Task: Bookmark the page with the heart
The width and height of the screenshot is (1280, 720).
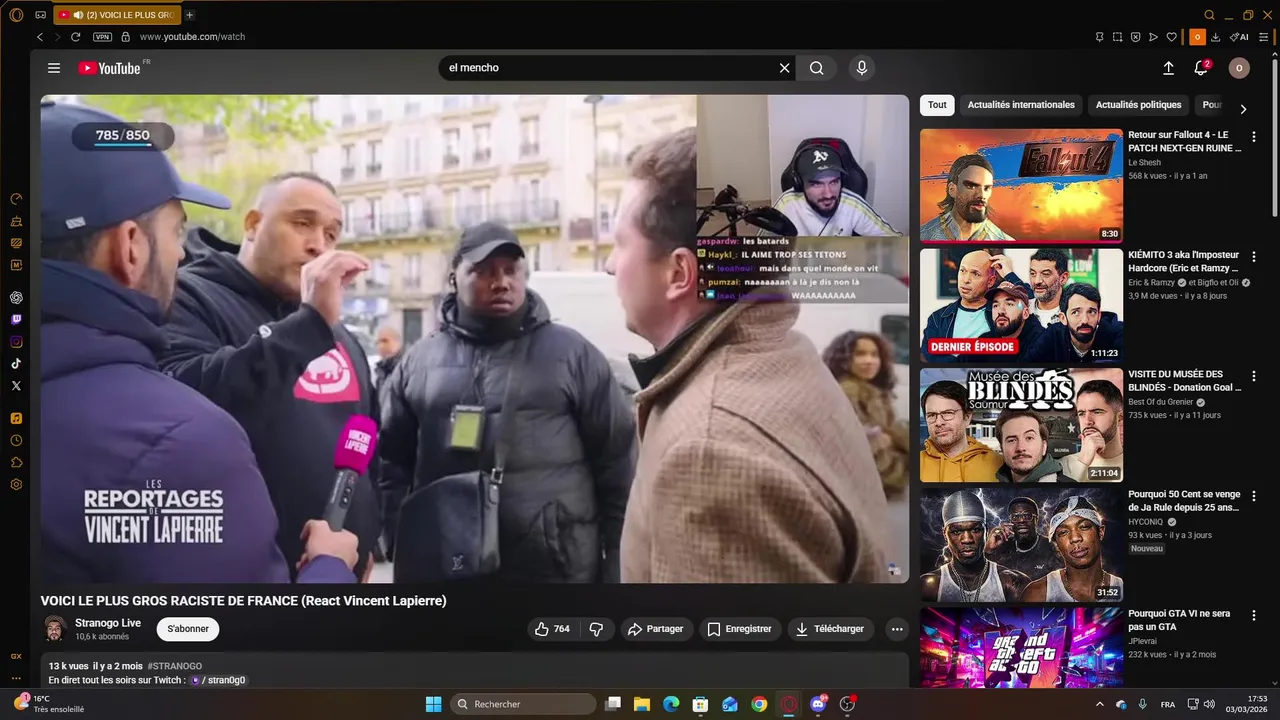Action: pos(1172,37)
